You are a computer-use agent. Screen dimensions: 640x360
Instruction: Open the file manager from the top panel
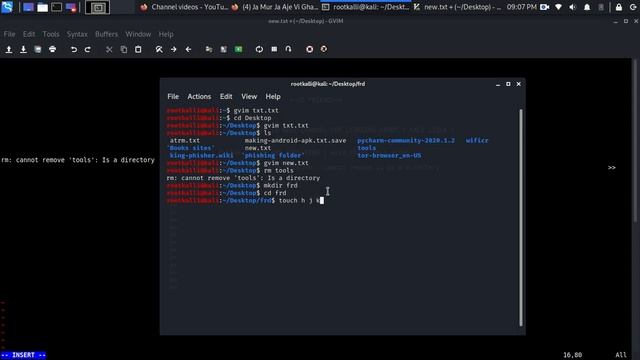(x=42, y=7)
